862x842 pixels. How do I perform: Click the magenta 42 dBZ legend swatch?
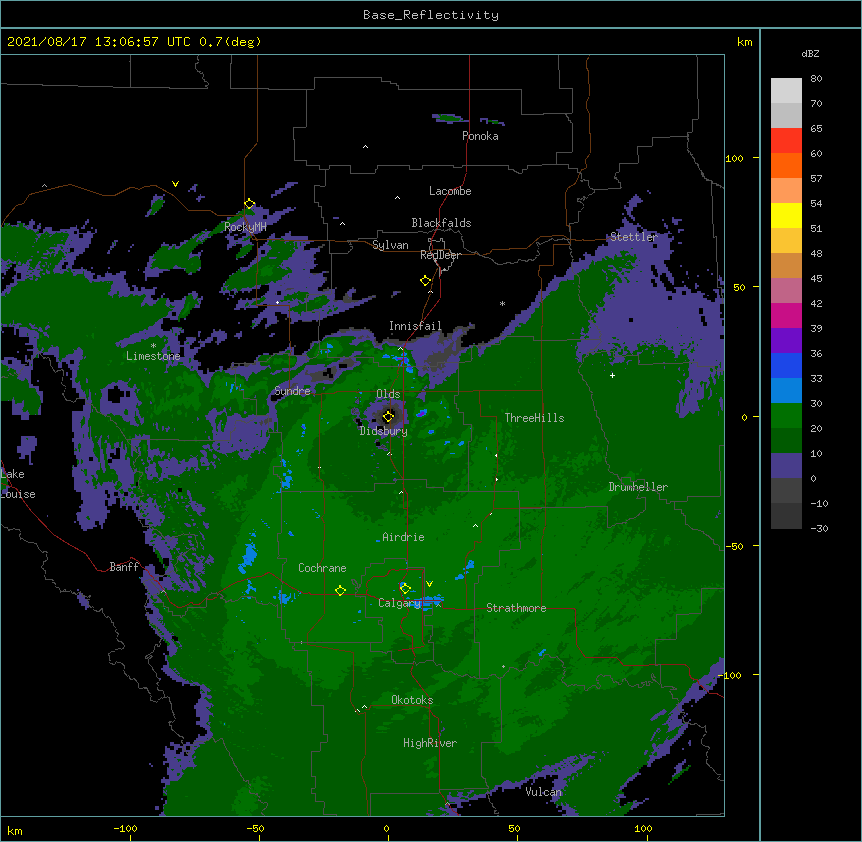tap(786, 315)
